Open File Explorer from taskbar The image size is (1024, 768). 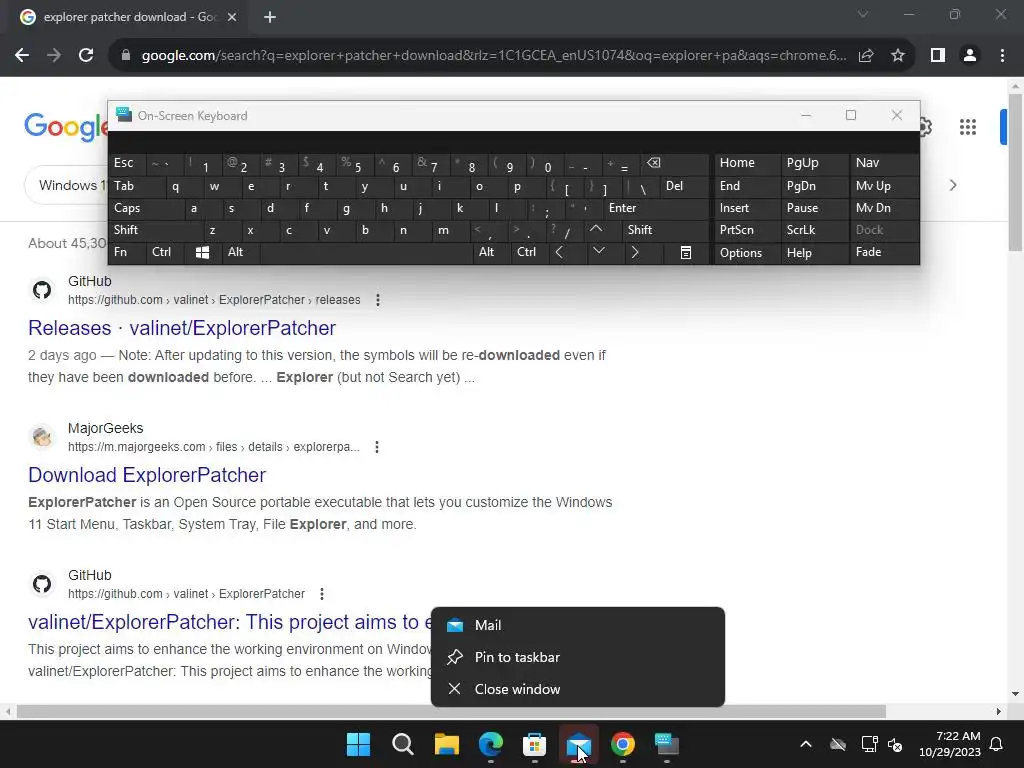[x=447, y=744]
